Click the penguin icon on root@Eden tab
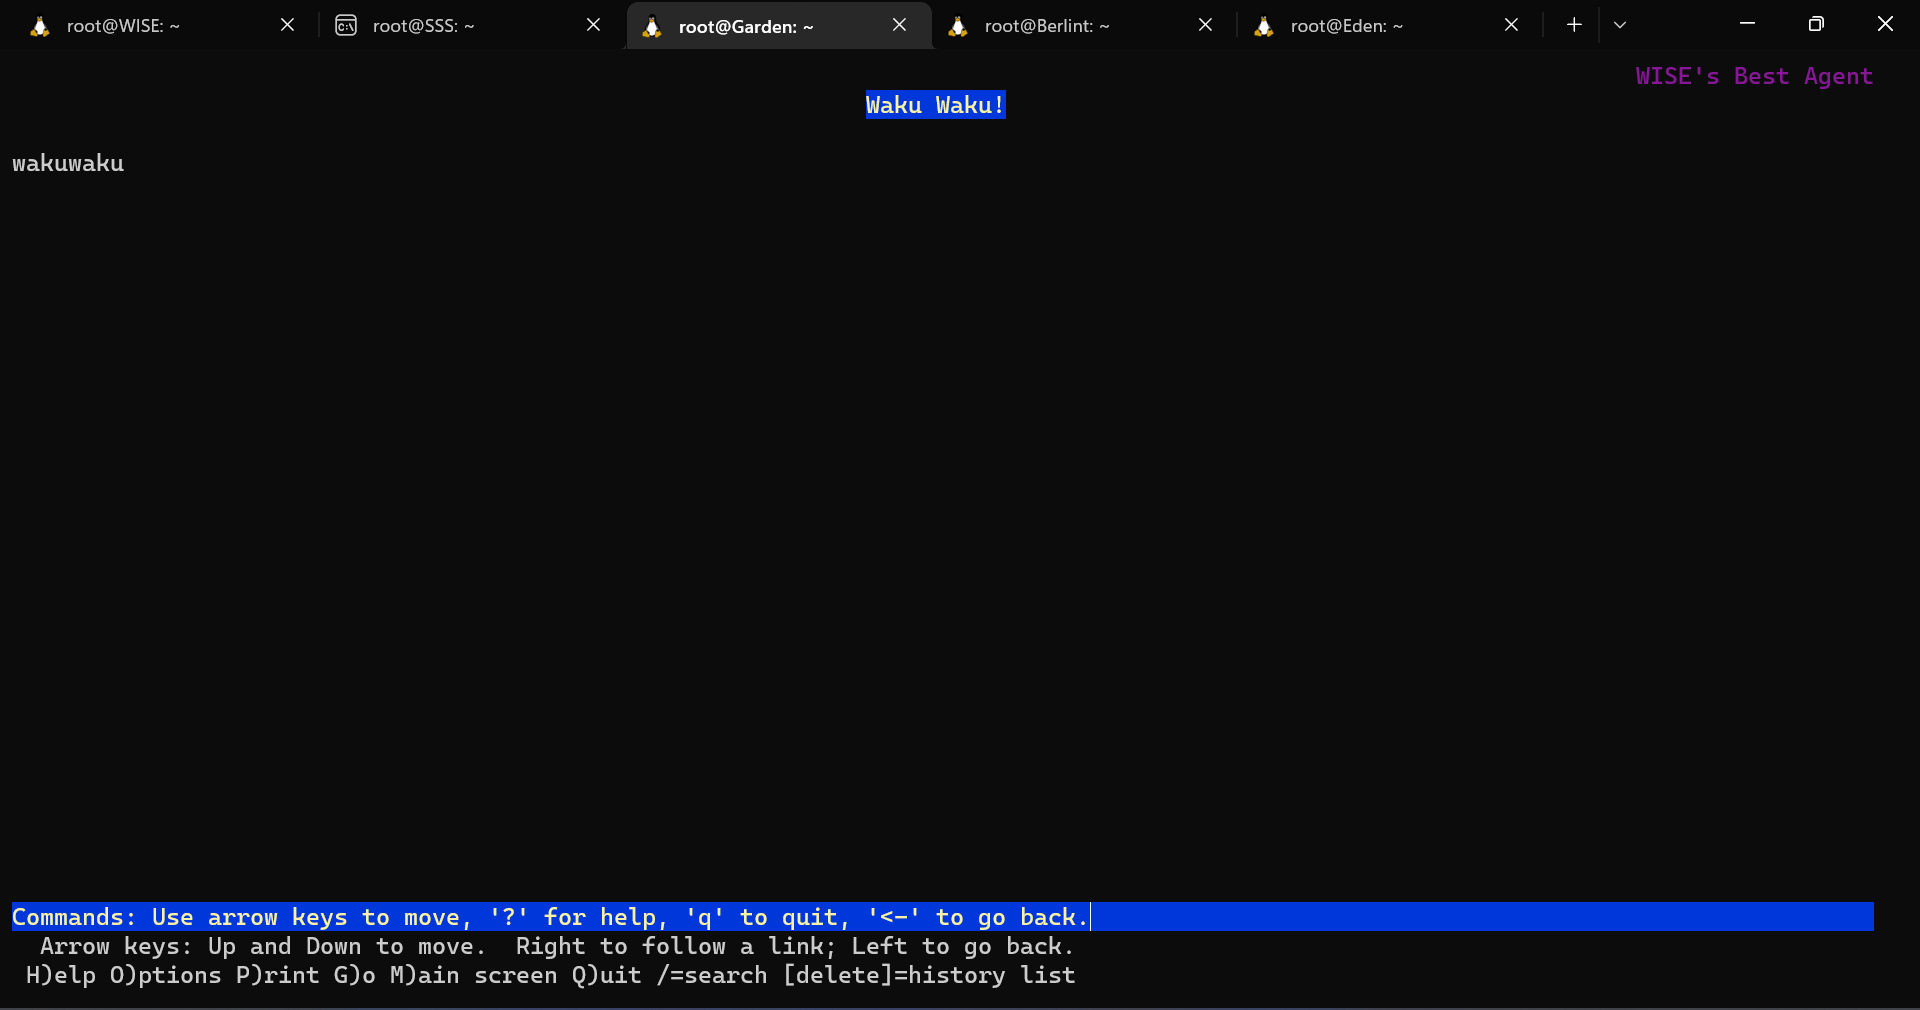Viewport: 1920px width, 1010px height. [x=1263, y=26]
